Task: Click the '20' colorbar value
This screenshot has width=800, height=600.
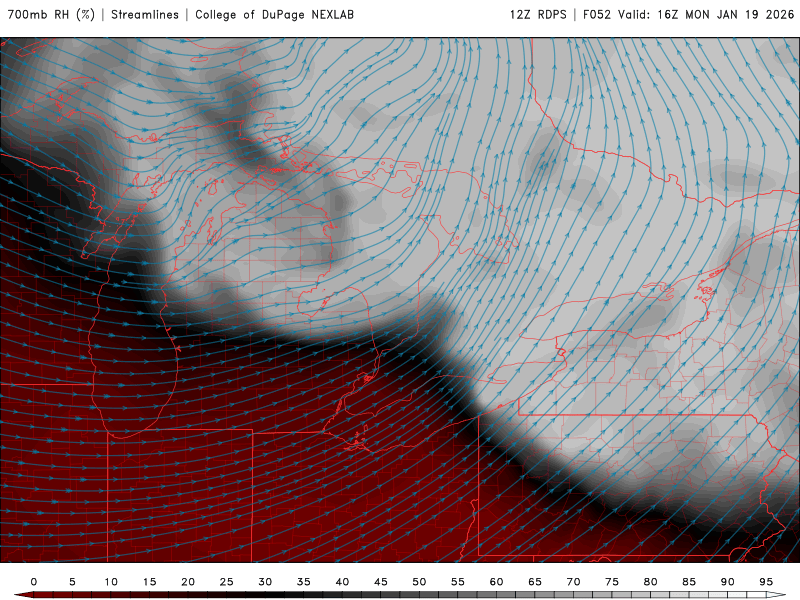Action: [x=188, y=582]
